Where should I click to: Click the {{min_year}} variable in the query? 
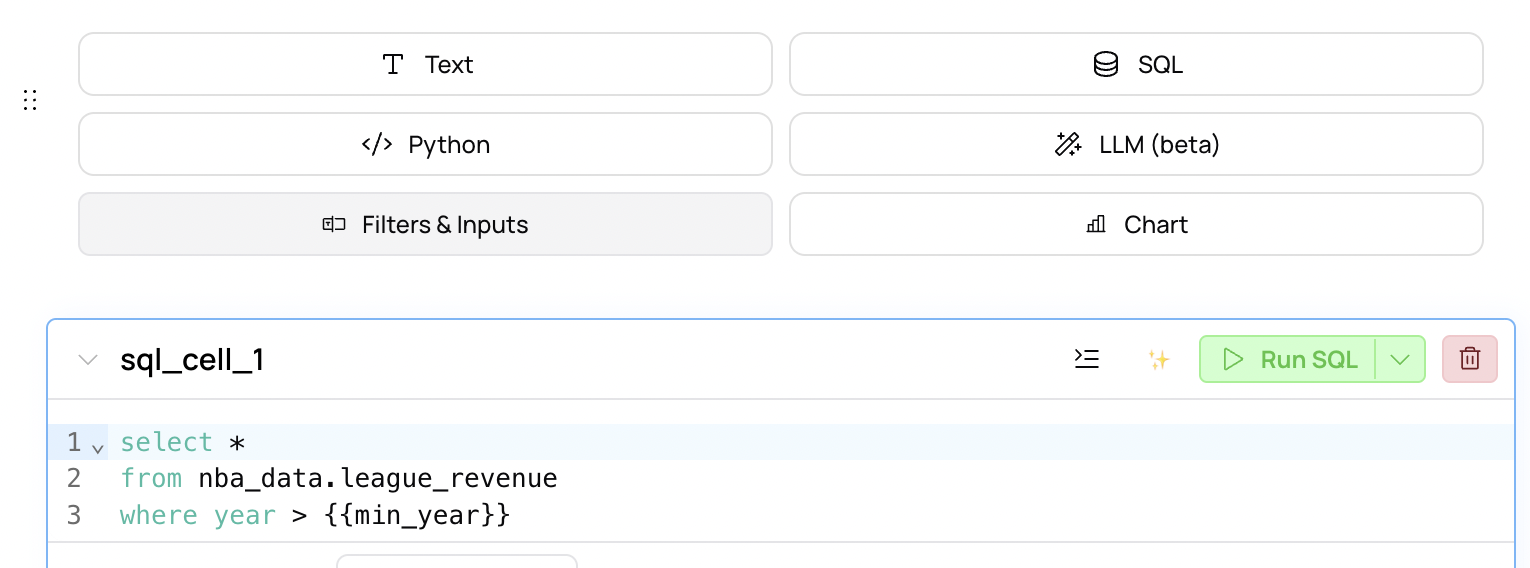(x=417, y=516)
